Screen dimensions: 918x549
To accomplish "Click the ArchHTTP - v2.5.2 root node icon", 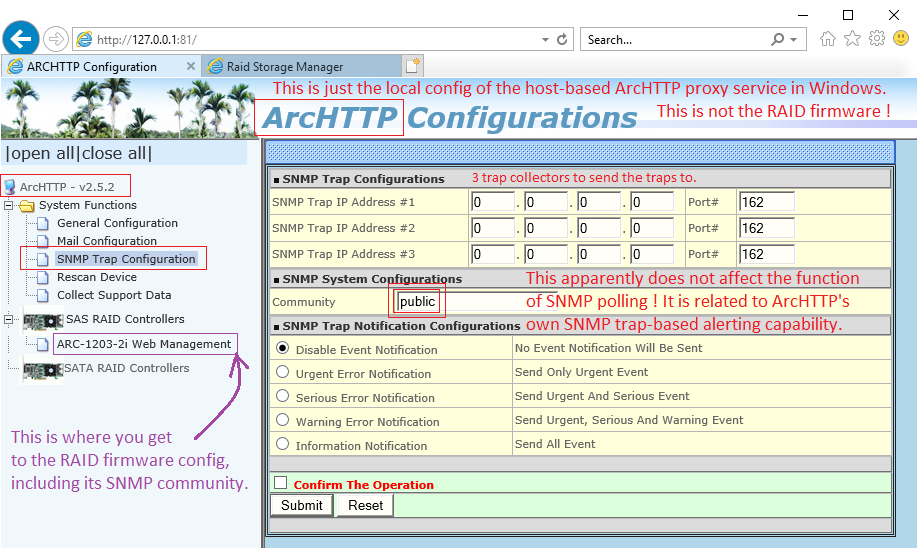I will (x=9, y=187).
